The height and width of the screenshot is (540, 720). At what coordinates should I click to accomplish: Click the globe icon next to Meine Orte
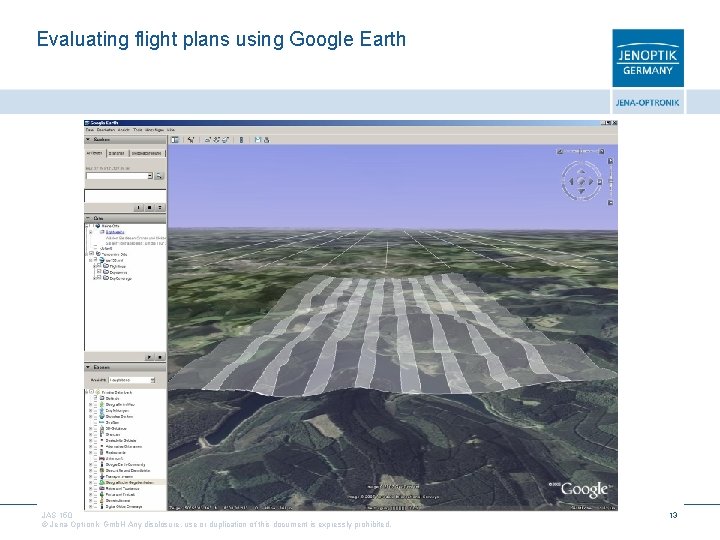click(98, 226)
